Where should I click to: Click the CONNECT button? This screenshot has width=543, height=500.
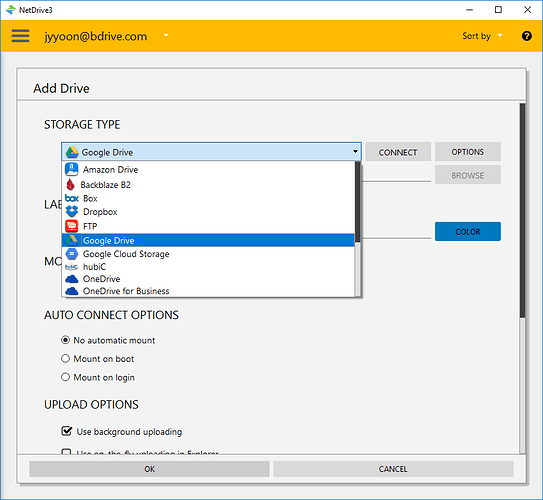point(398,152)
